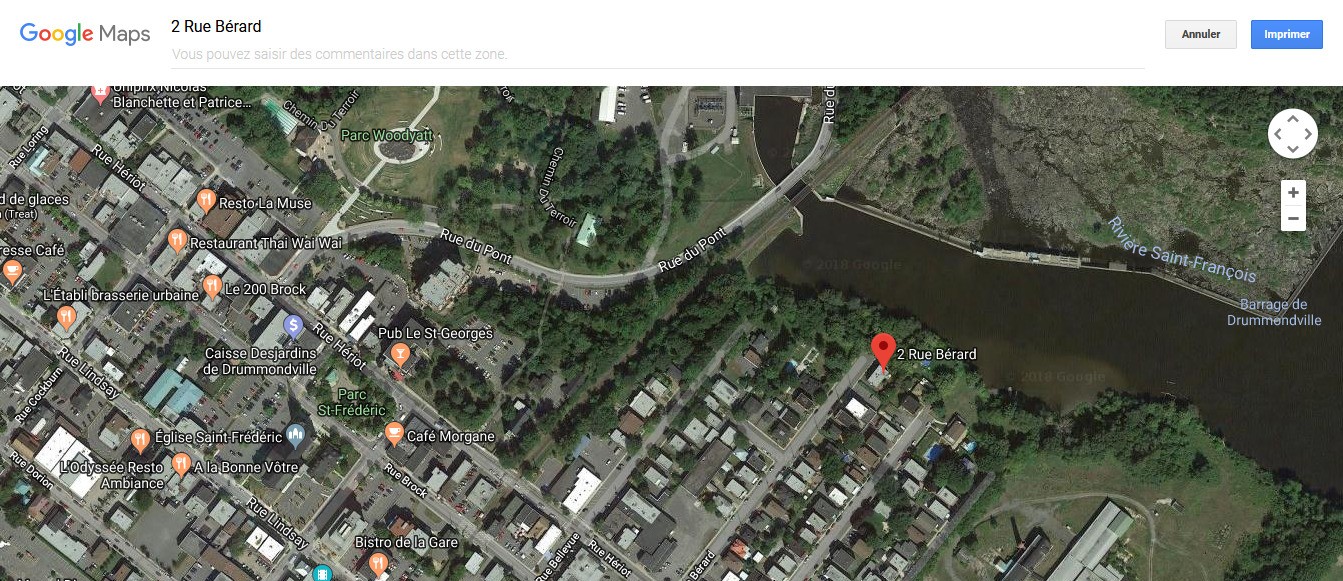
Task: Click the A la Bonne Vôtre marker
Action: [x=181, y=464]
